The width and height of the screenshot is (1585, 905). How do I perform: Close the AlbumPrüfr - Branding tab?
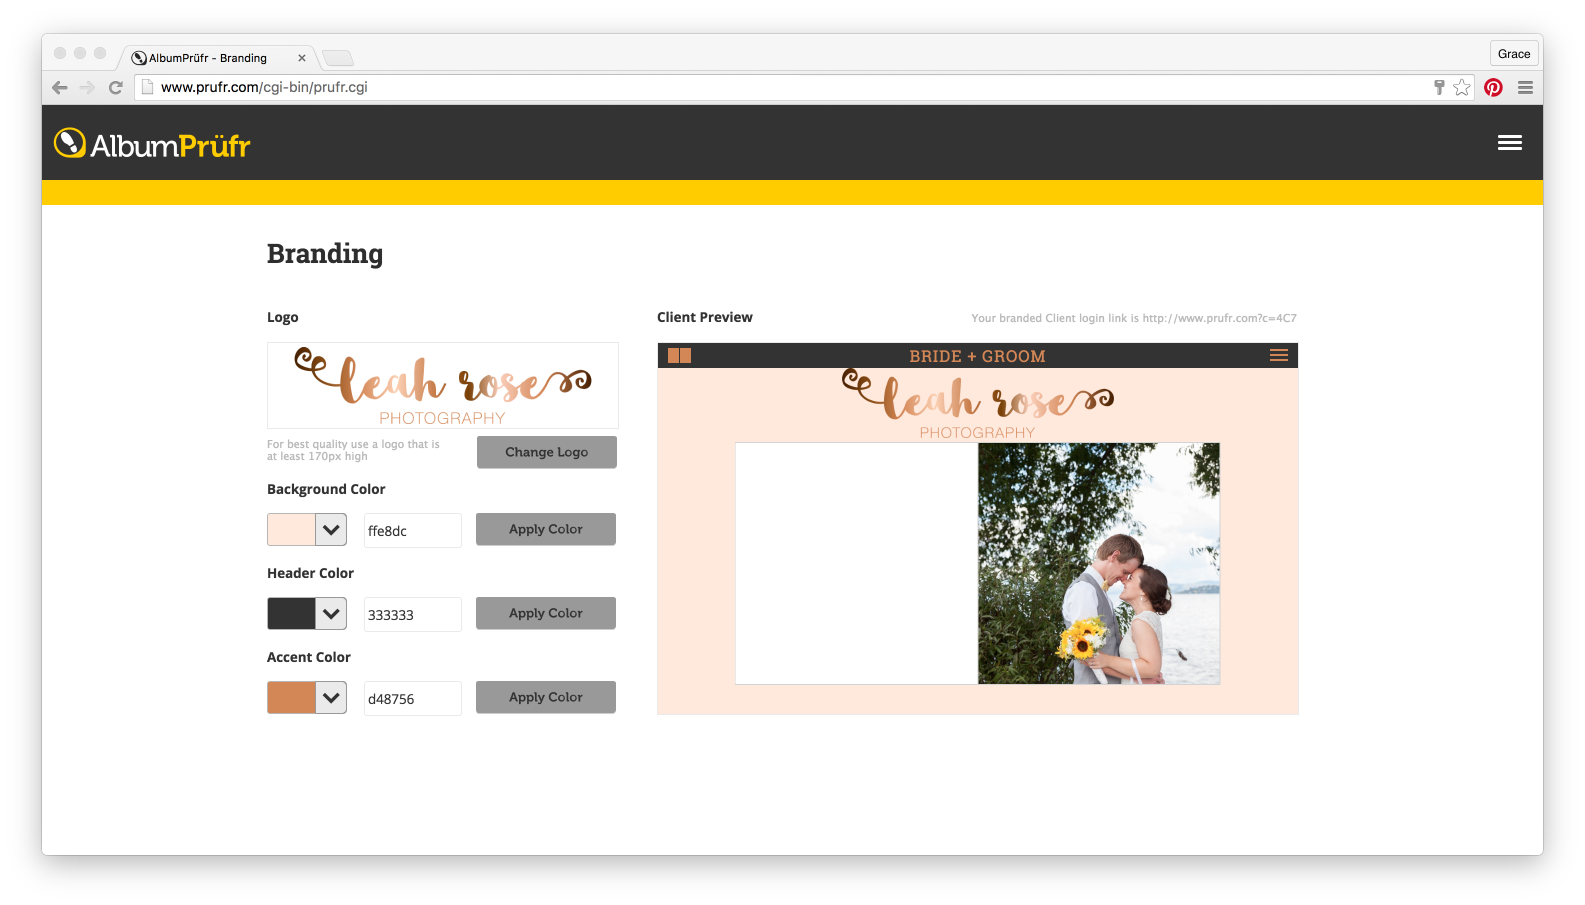tap(302, 58)
